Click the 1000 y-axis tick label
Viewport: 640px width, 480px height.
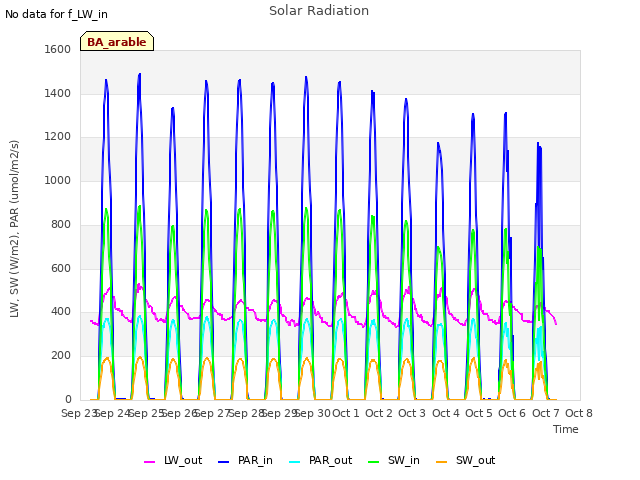point(58,180)
